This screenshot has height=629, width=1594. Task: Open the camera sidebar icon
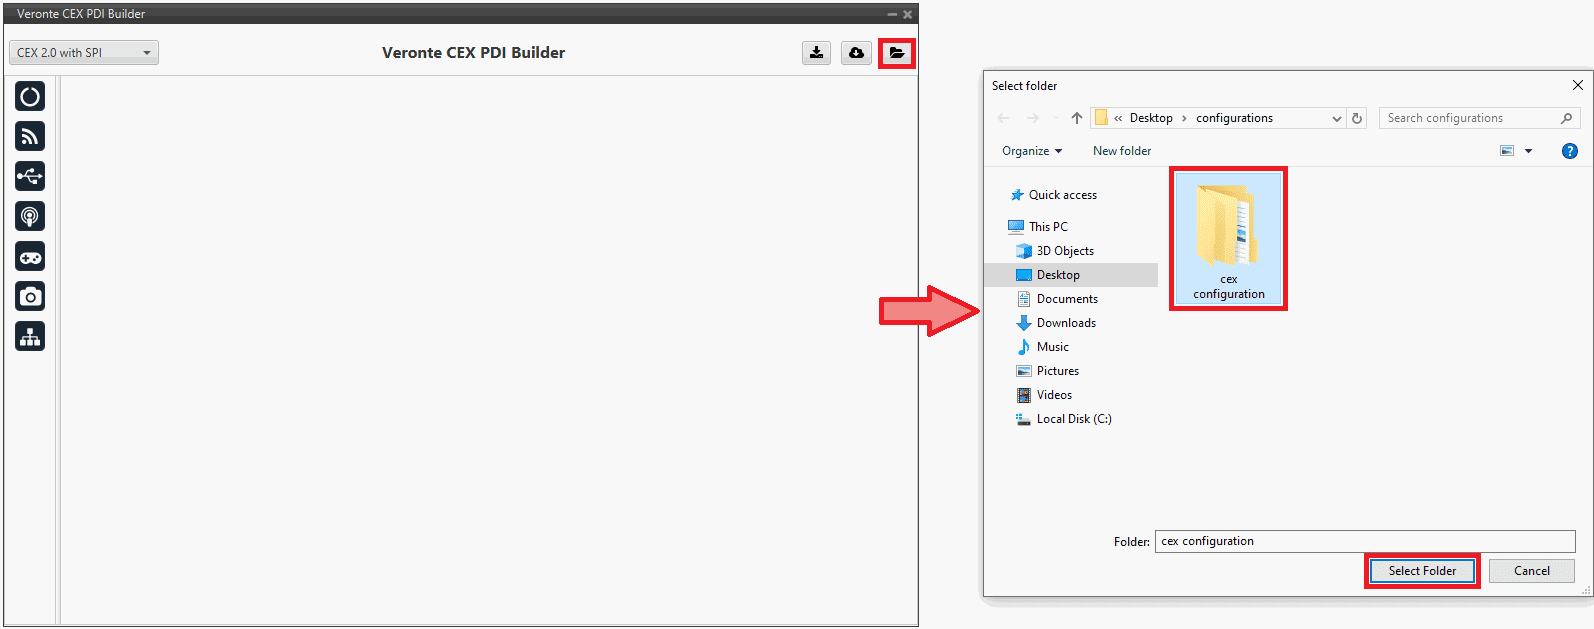[x=30, y=297]
